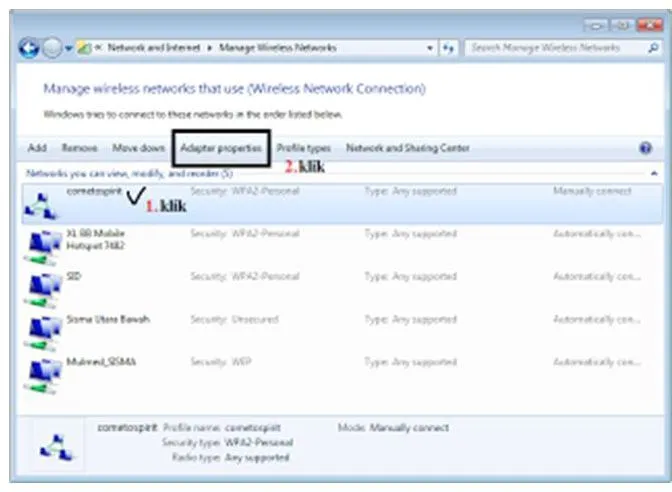Image resolution: width=672 pixels, height=492 pixels.
Task: Select Sisma Utara Bawah network name
Action: pos(108,319)
